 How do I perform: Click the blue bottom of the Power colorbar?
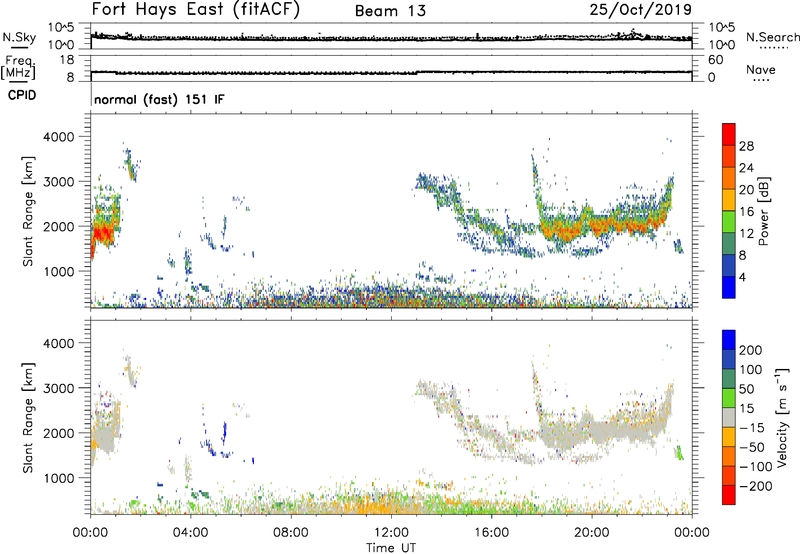click(x=729, y=287)
